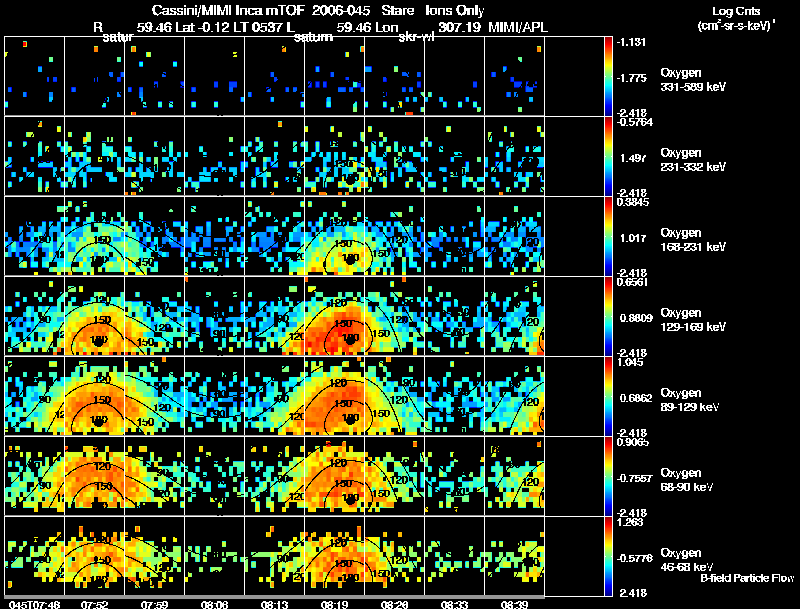Click the Oxygen 46-68 keV color bar
Image resolution: width=800 pixels, height=609 pixels.
pos(608,556)
